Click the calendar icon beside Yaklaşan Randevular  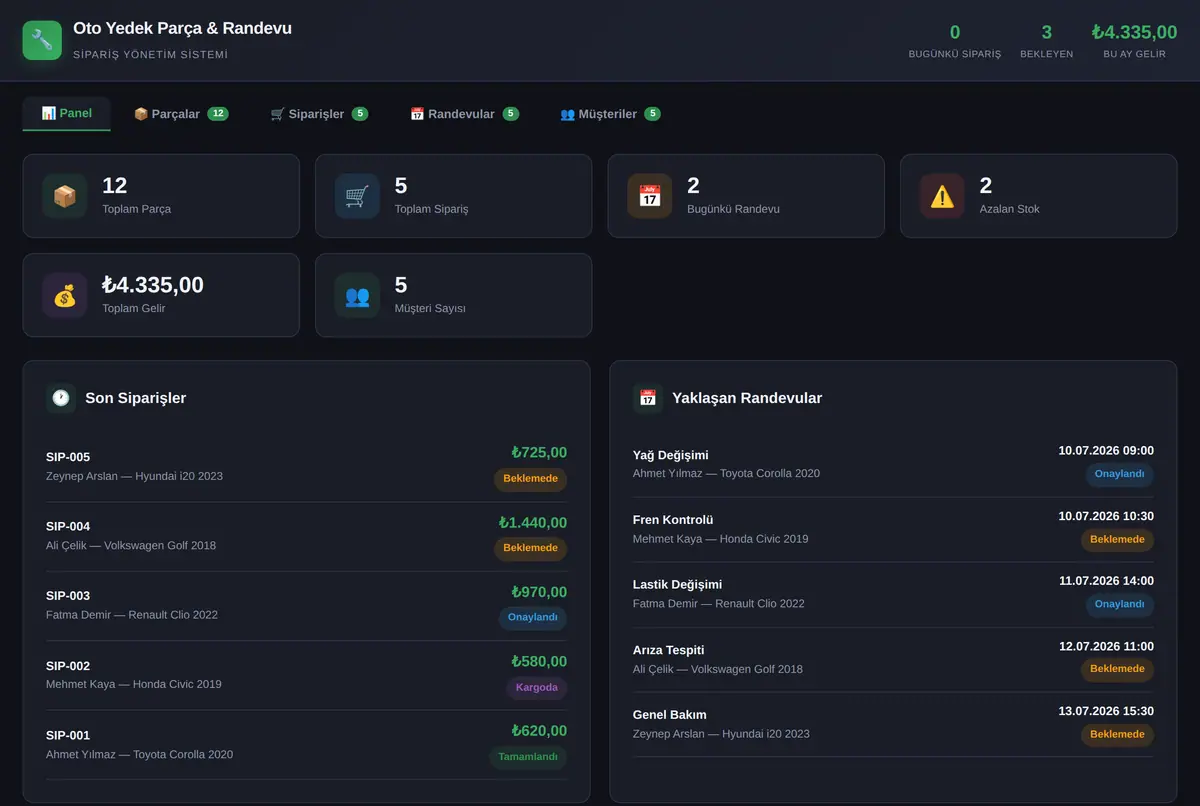point(648,398)
